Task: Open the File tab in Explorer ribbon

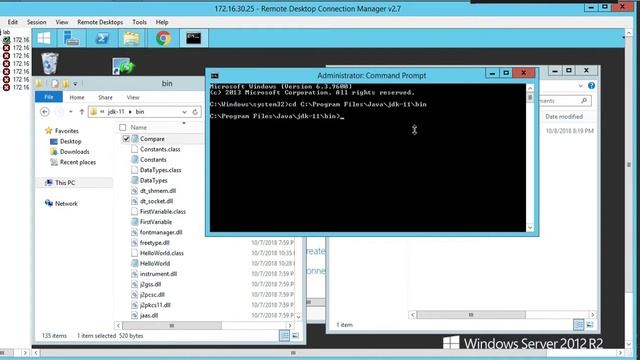Action: [49, 97]
